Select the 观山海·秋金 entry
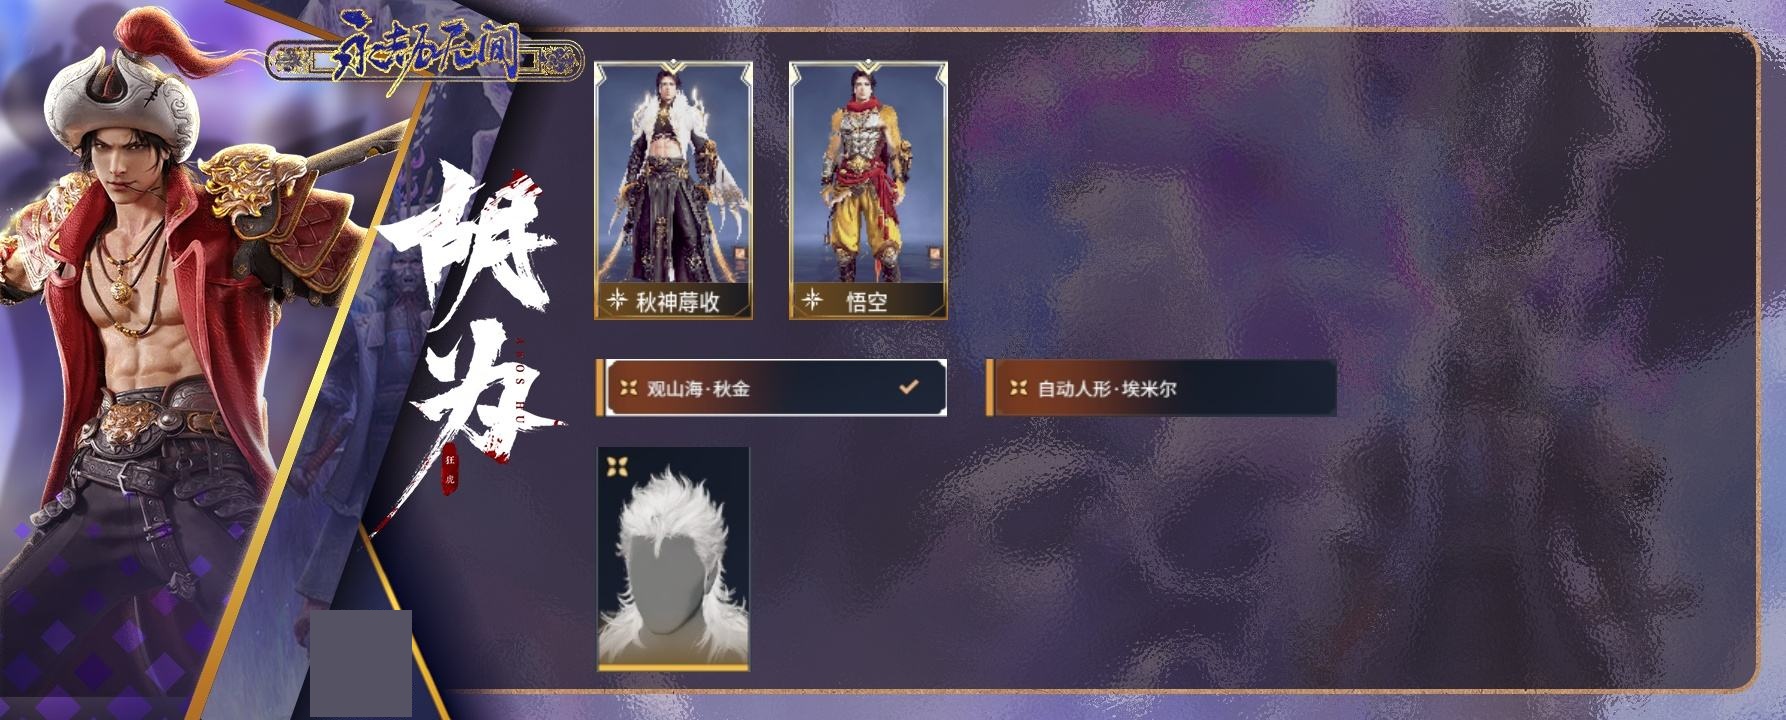The width and height of the screenshot is (1786, 720). click(771, 388)
